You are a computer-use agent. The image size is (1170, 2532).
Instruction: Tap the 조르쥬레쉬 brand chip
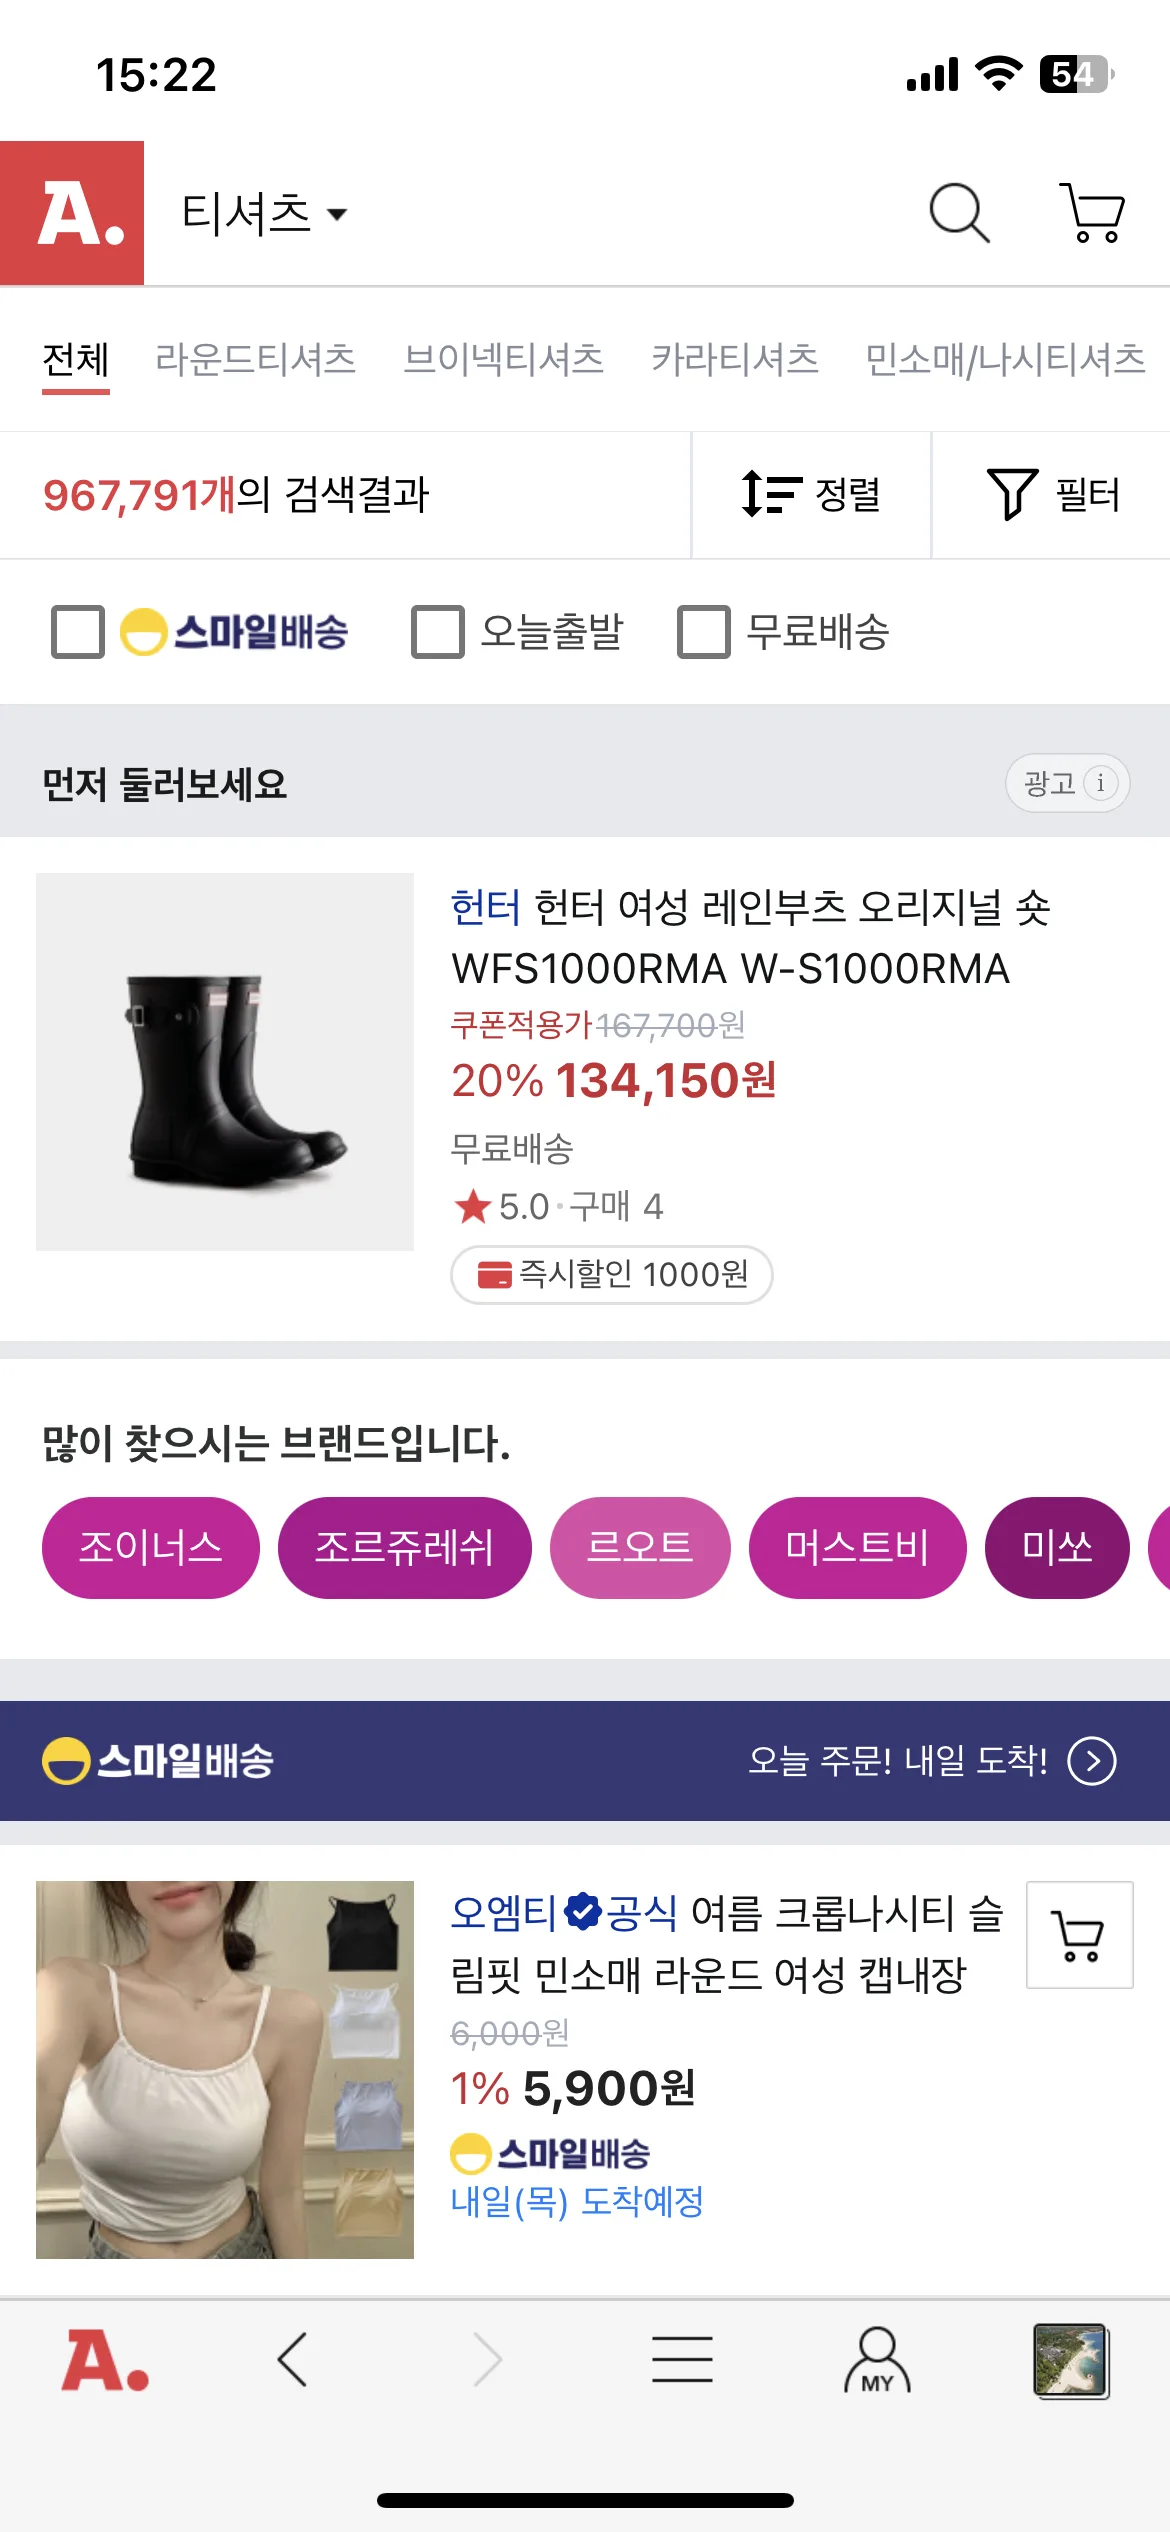pyautogui.click(x=404, y=1547)
